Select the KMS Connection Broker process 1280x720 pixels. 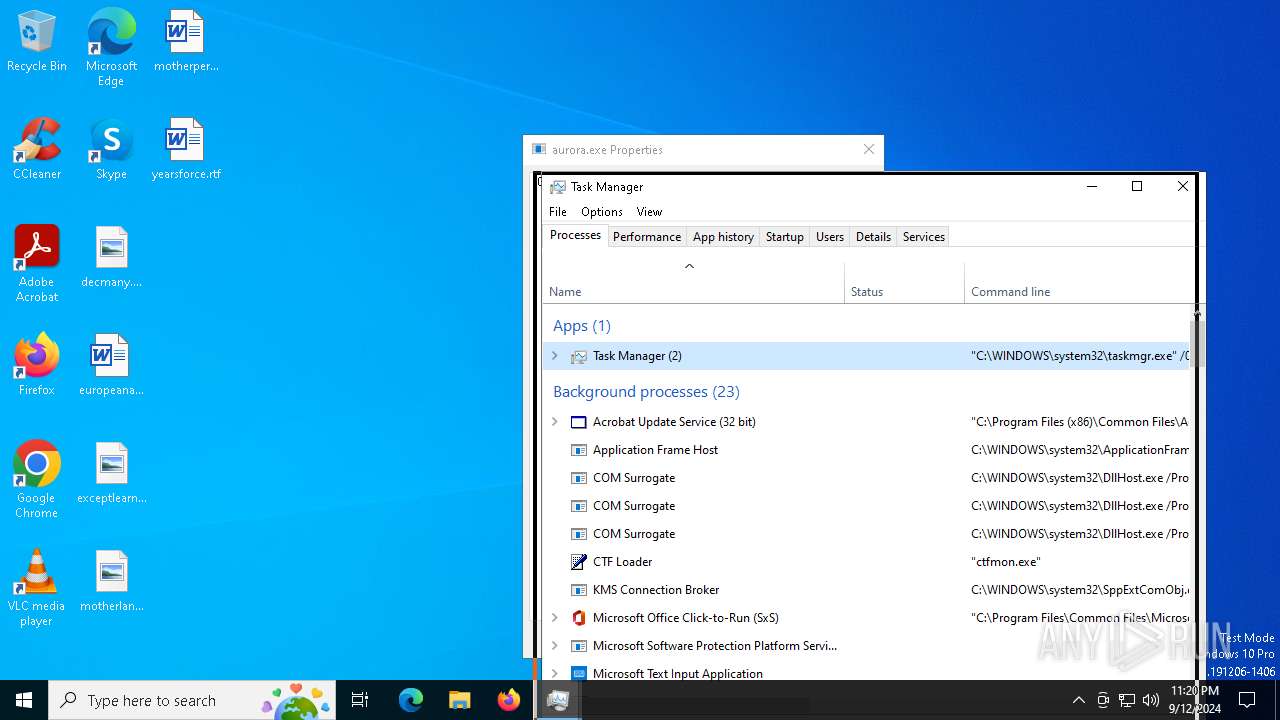(x=867, y=590)
